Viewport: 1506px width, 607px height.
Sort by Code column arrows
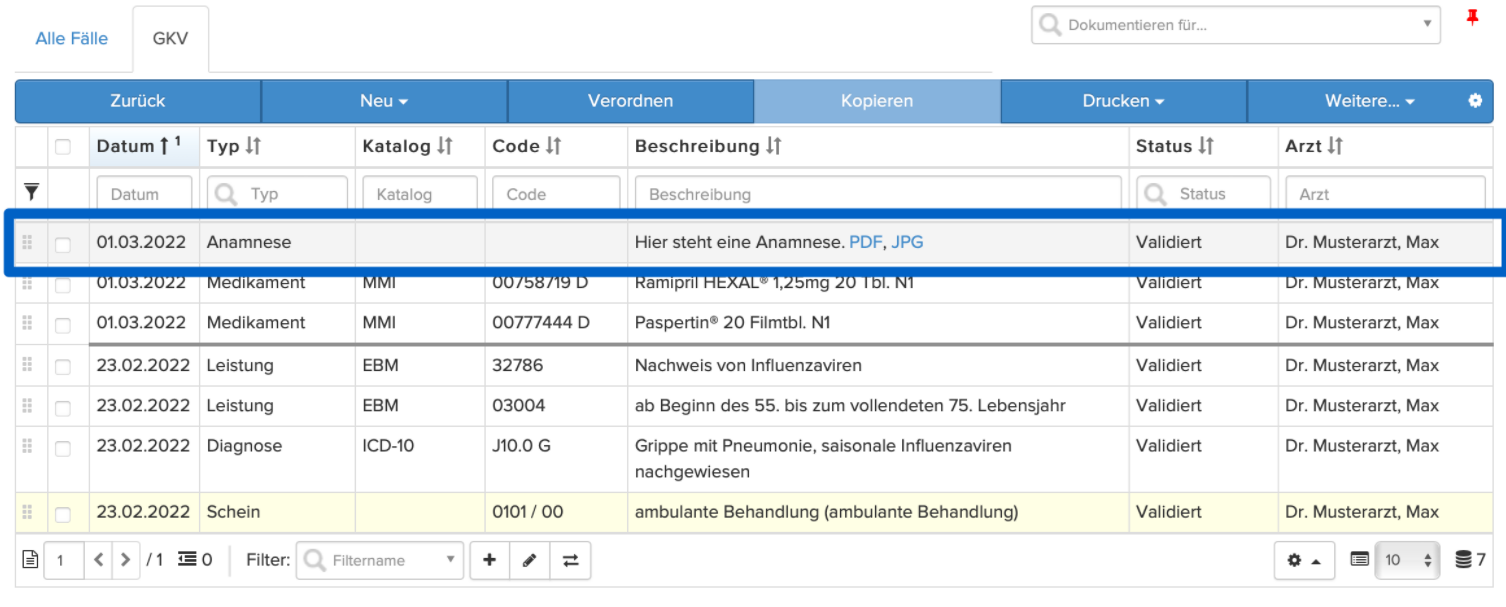[553, 146]
